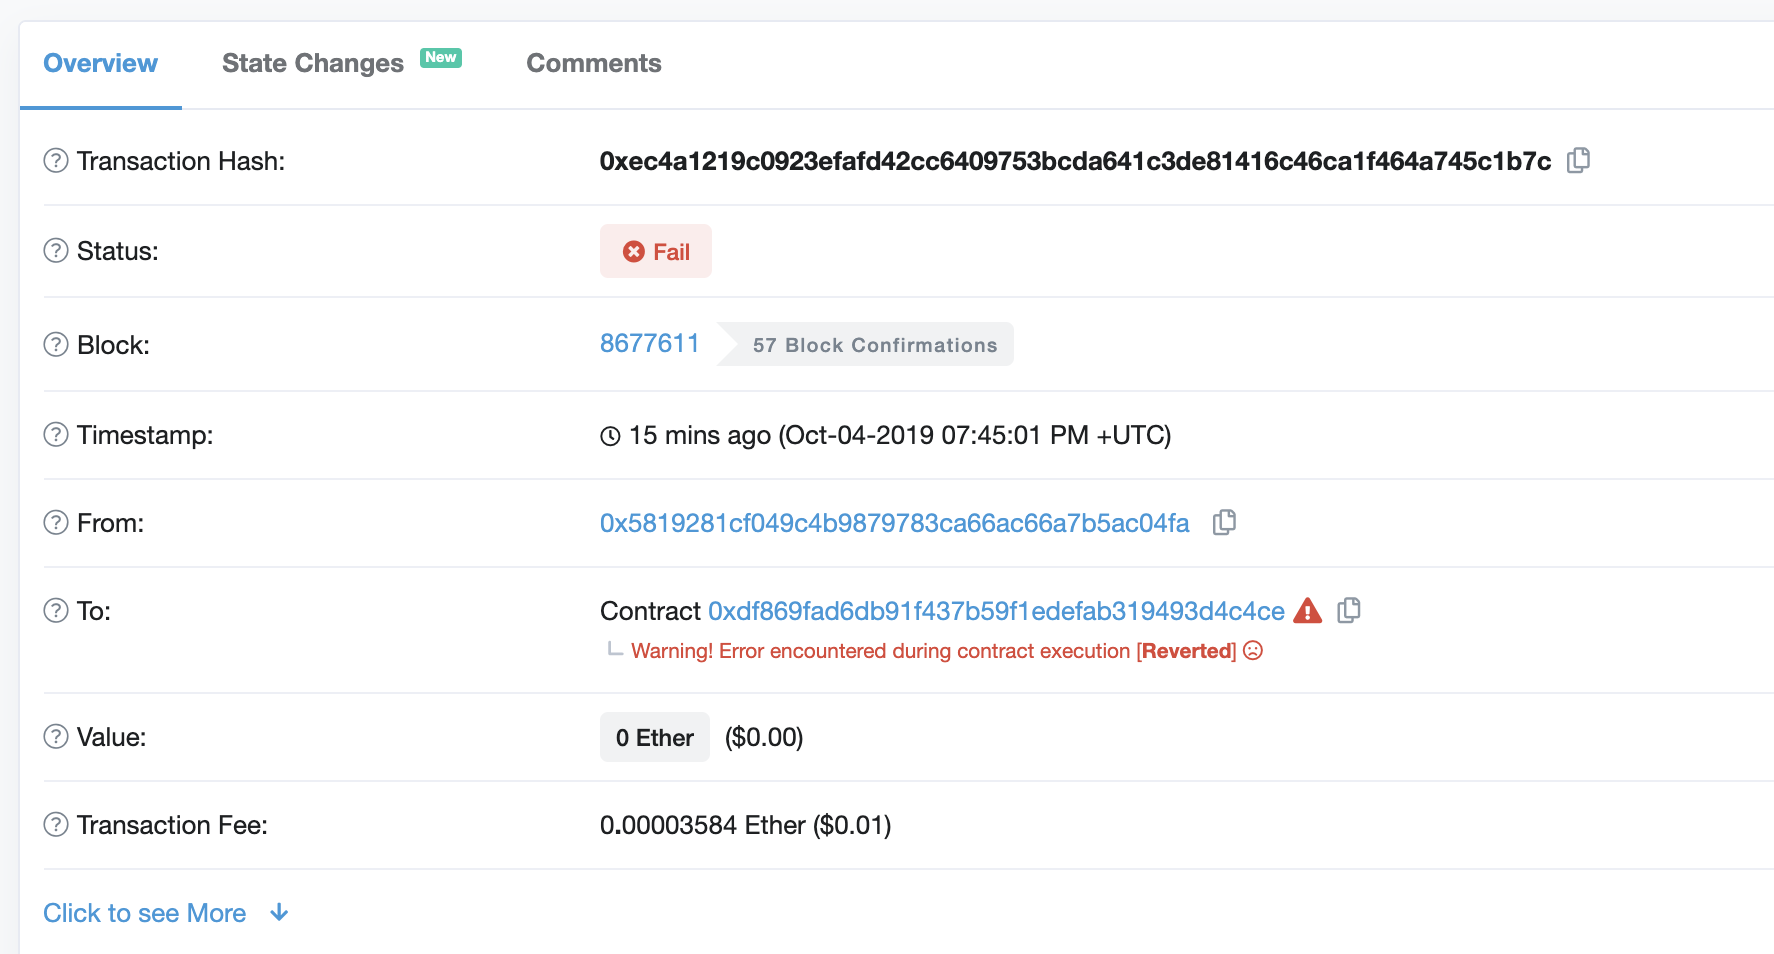Switch to the State Changes tab
The width and height of the screenshot is (1774, 954).
312,63
